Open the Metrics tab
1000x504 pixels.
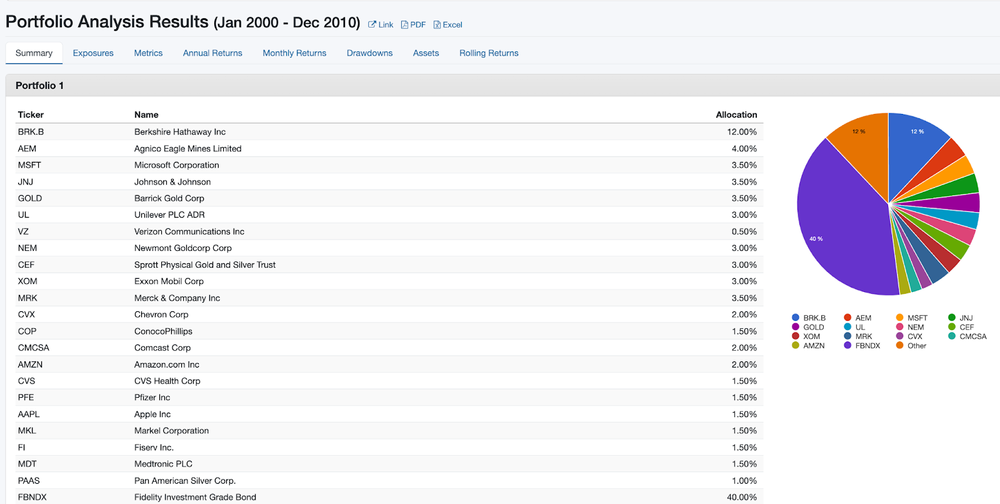click(148, 53)
